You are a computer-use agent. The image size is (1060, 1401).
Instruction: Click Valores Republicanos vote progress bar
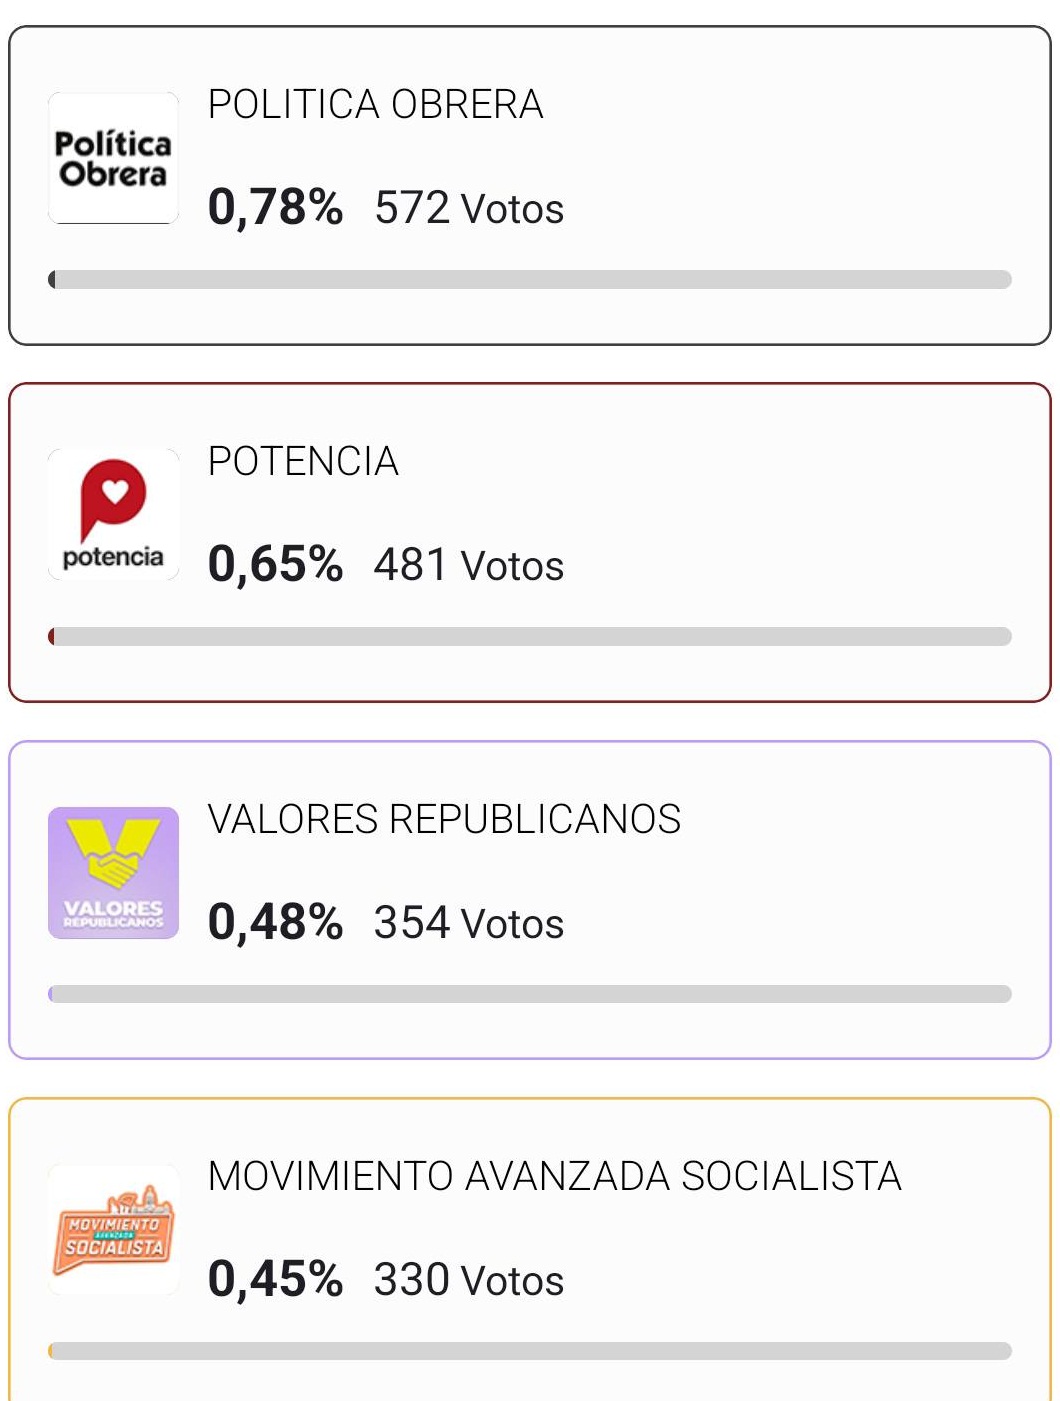click(530, 994)
